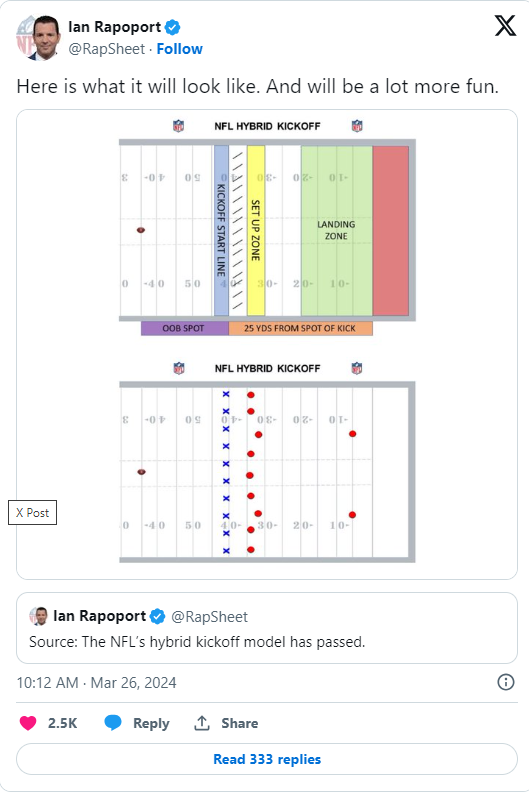The image size is (529, 792).
Task: Click the Ian Rapoport name at top
Action: 115,27
